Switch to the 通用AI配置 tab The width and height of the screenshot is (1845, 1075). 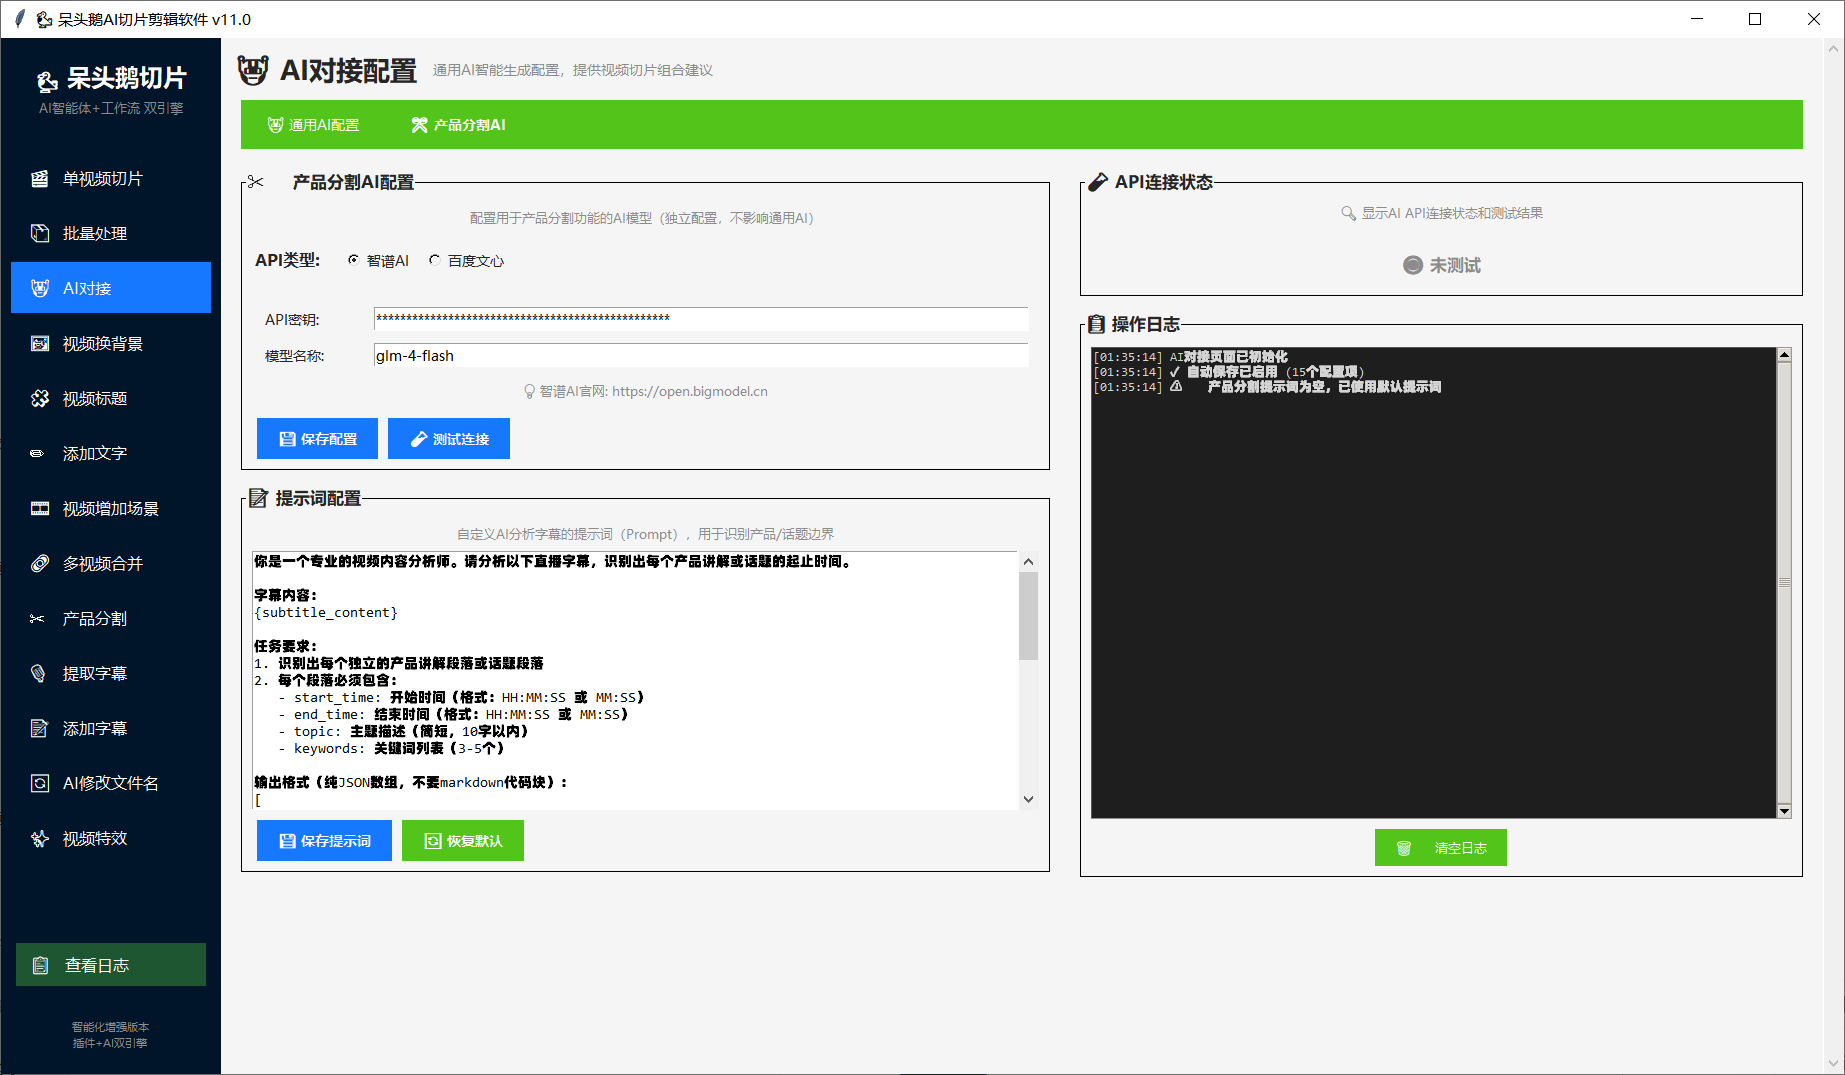tap(314, 125)
